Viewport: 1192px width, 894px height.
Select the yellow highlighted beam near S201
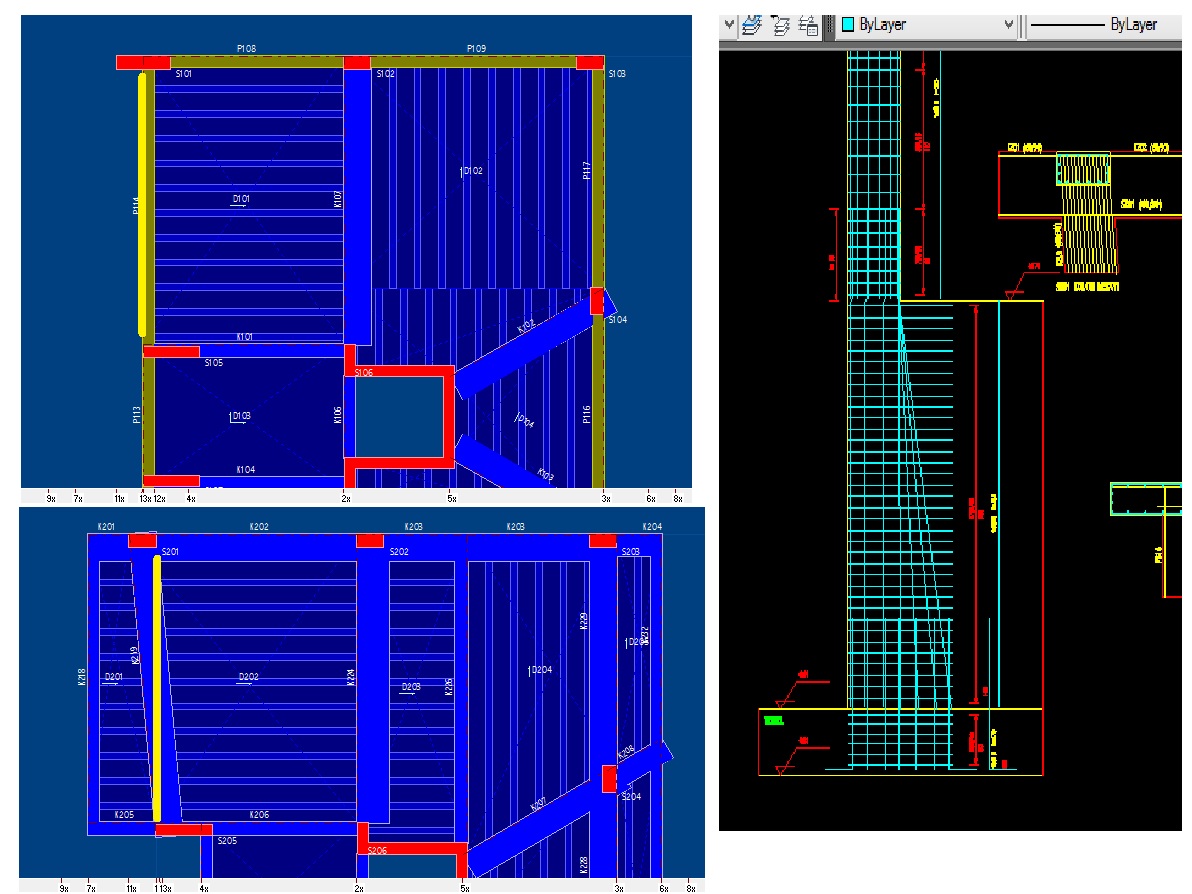pyautogui.click(x=157, y=688)
